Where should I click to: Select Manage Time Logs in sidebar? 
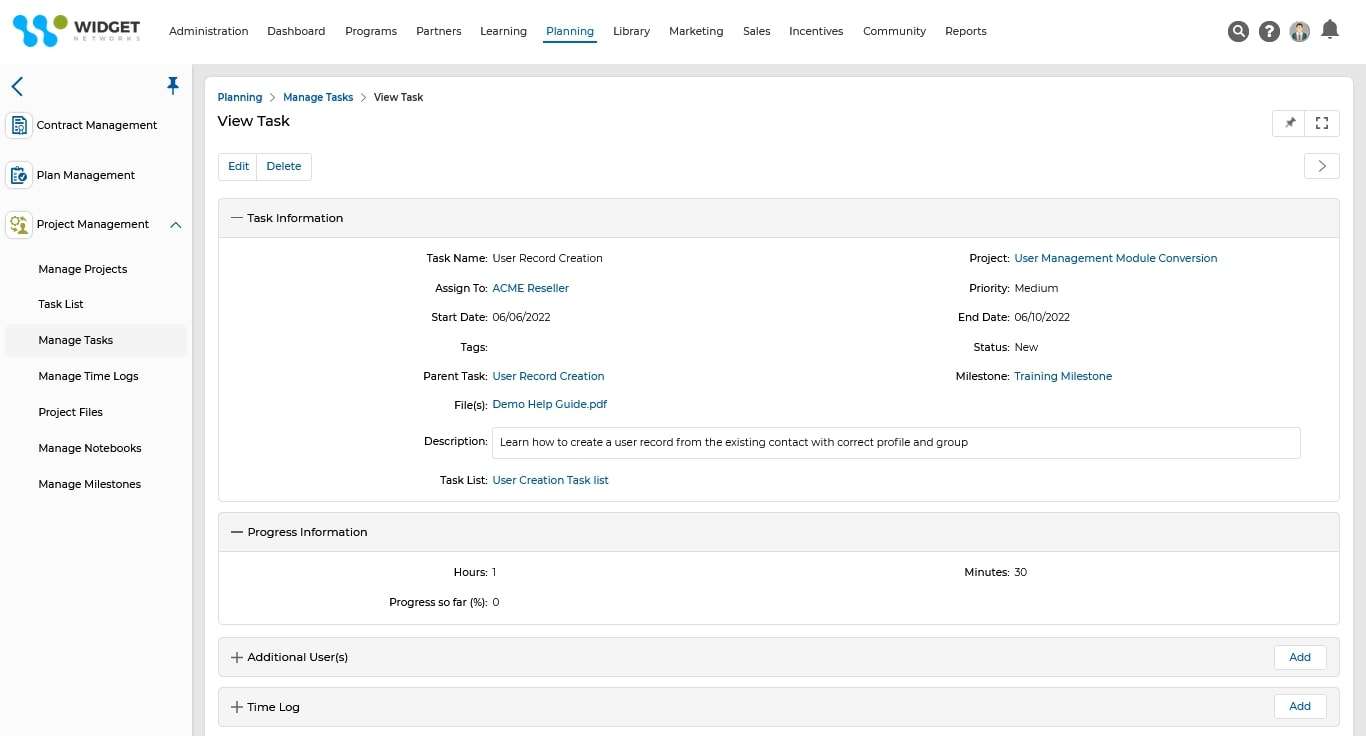(88, 376)
